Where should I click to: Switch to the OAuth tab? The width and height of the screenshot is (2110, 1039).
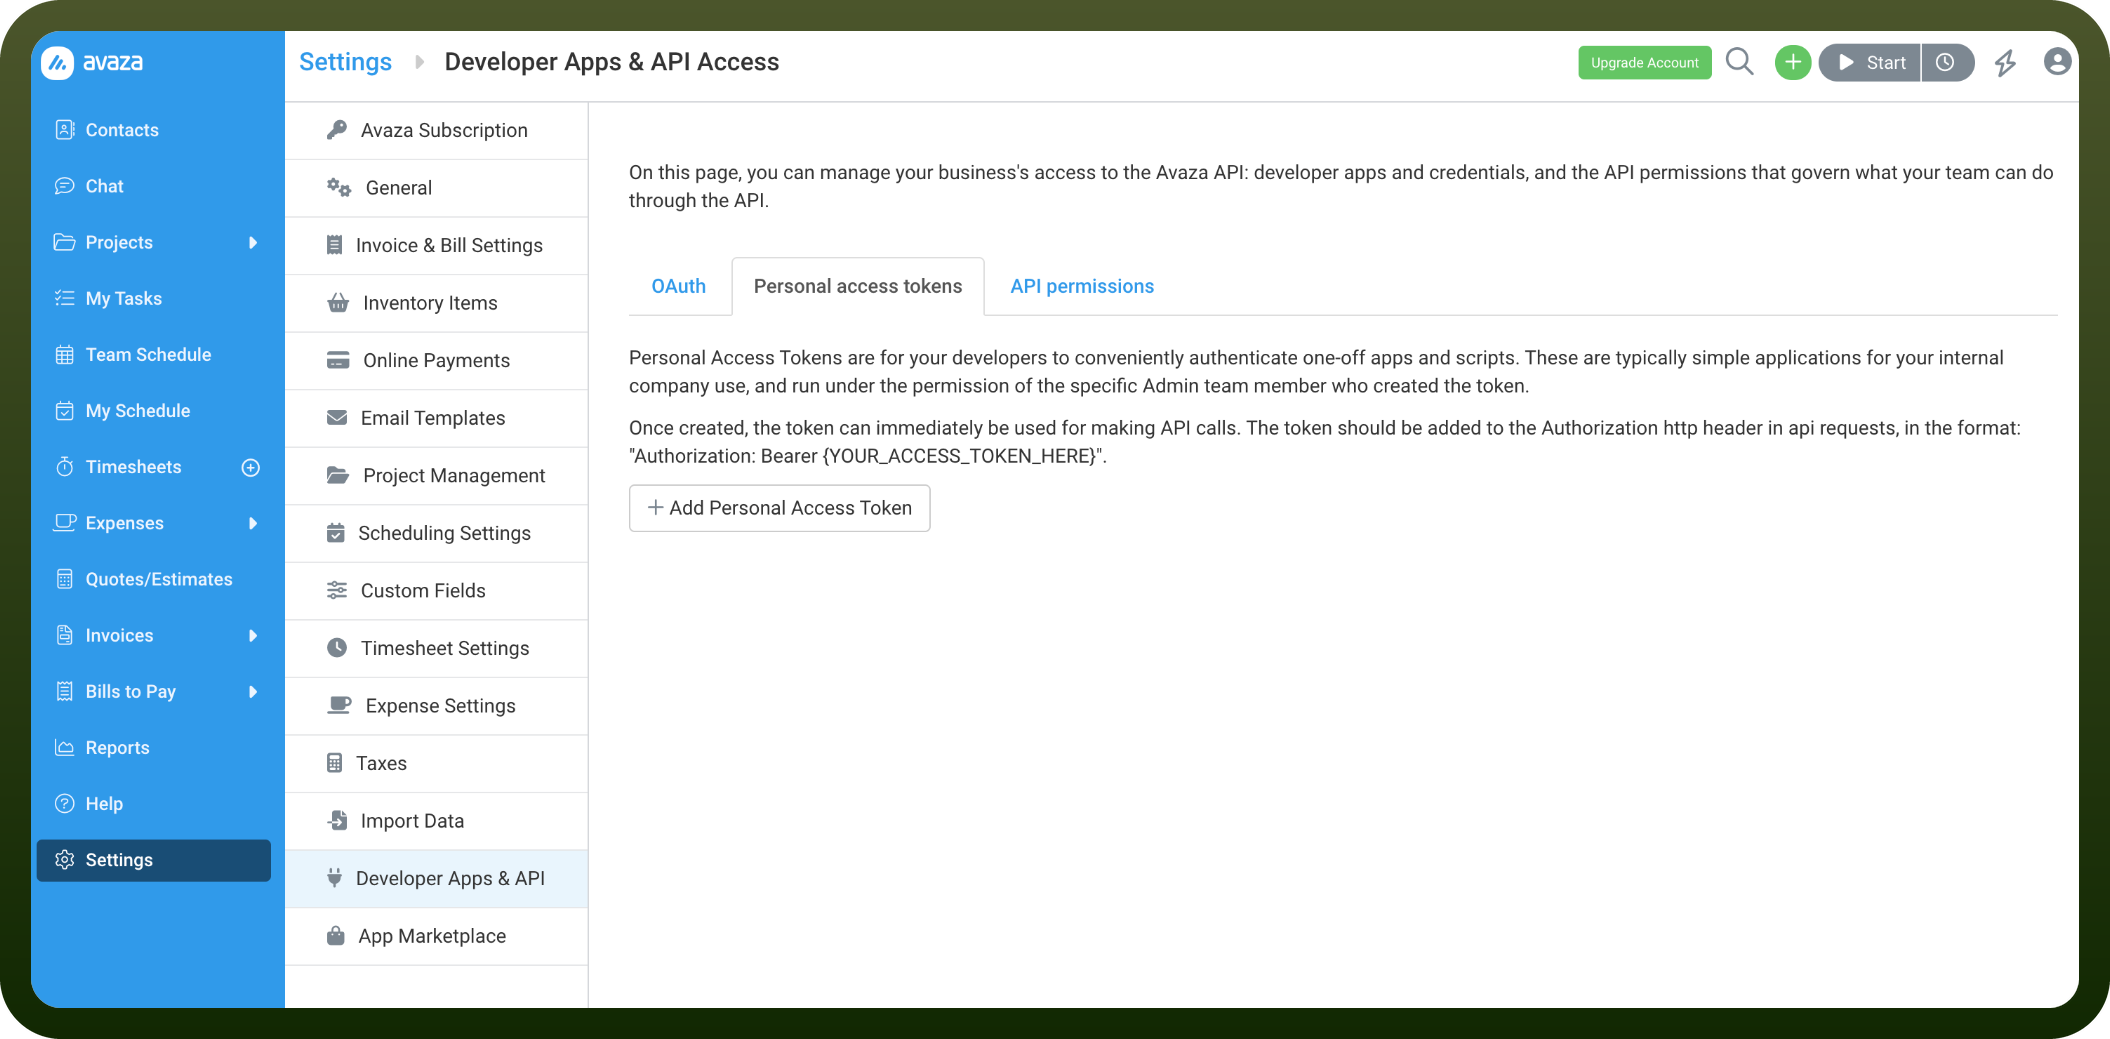[679, 287]
